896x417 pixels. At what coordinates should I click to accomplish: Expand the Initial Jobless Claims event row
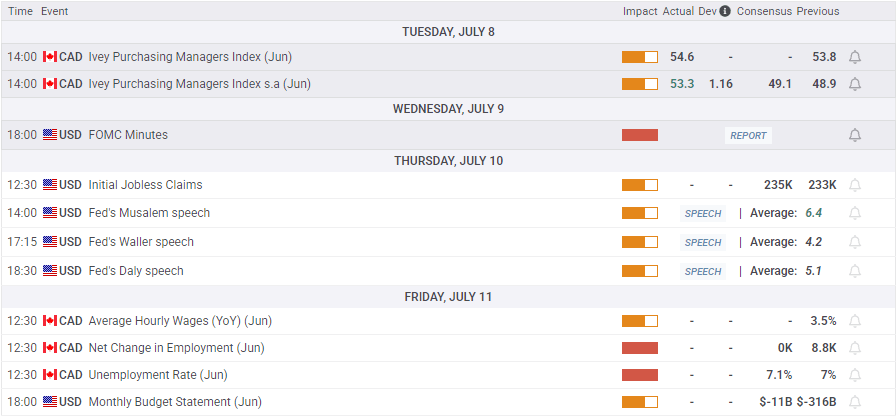[145, 185]
